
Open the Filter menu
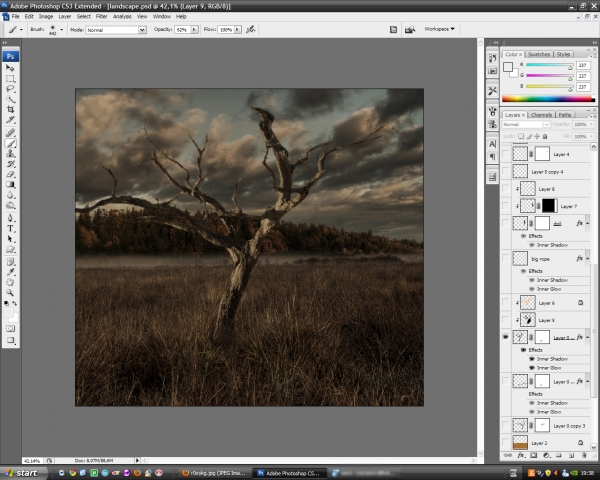101,16
